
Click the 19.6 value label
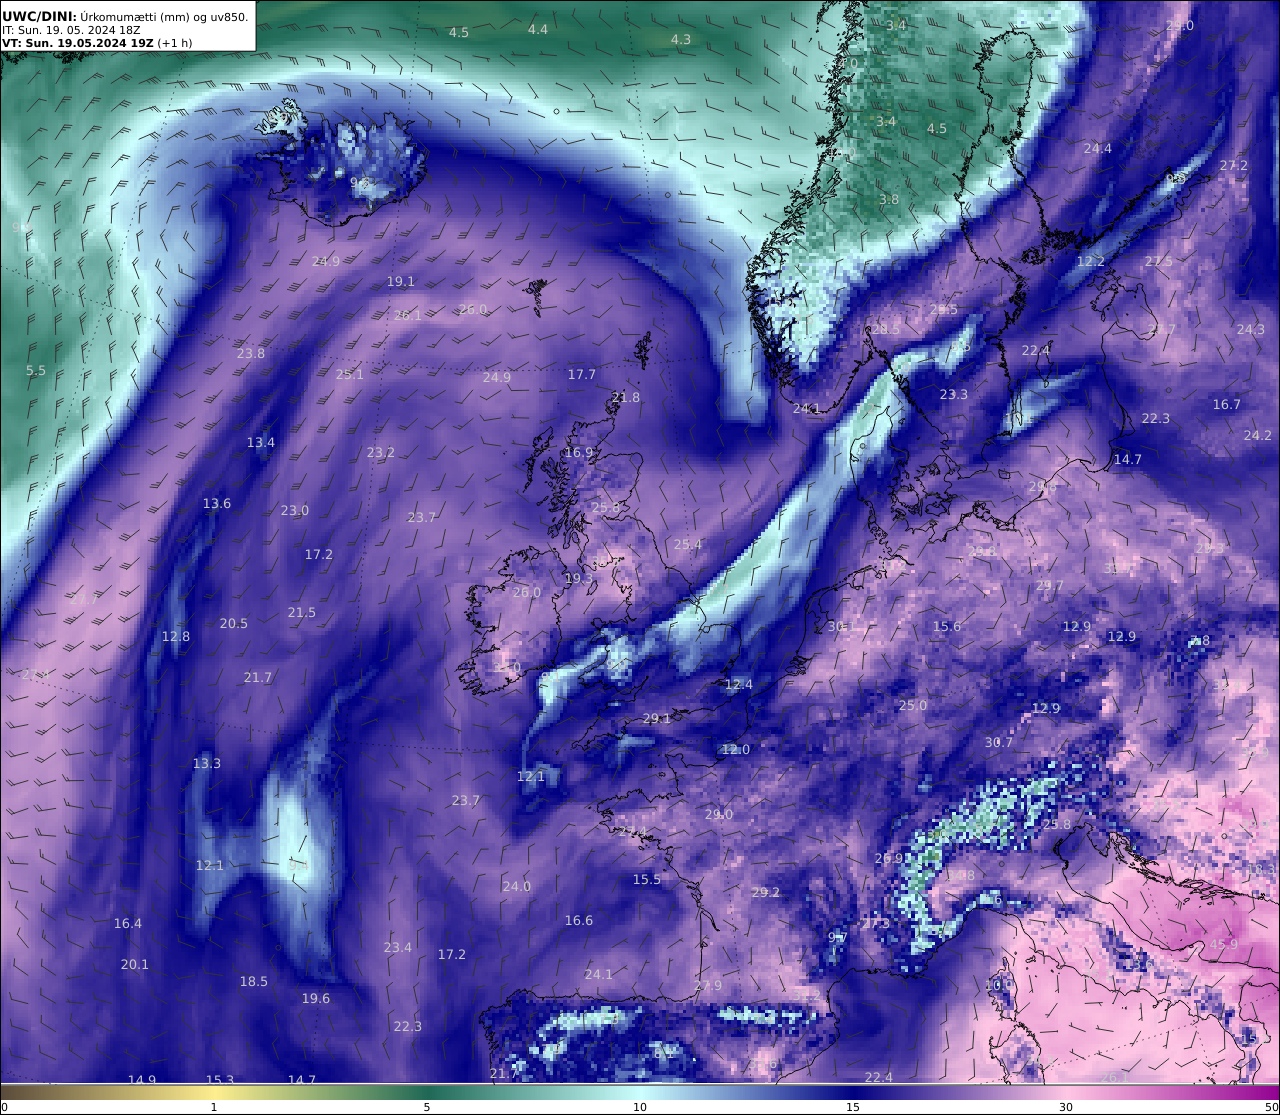coord(316,999)
